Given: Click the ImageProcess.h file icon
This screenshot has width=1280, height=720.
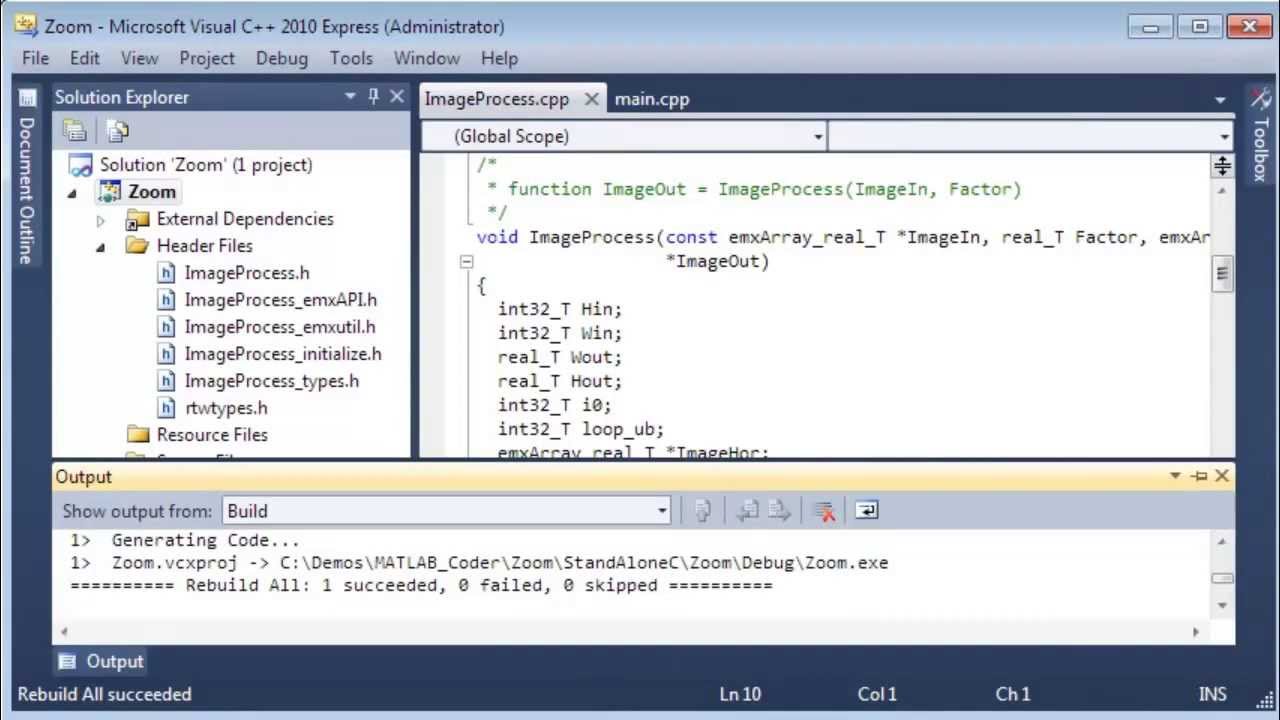Looking at the screenshot, I should (166, 273).
